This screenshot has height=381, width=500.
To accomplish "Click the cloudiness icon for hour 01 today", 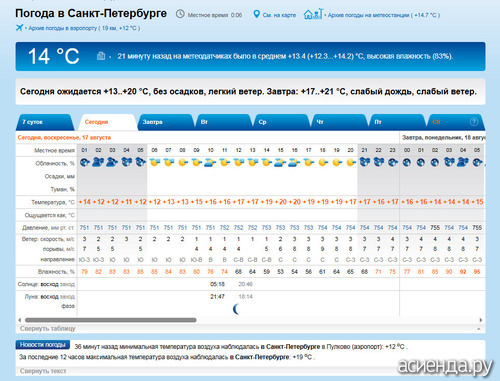I will (85, 162).
